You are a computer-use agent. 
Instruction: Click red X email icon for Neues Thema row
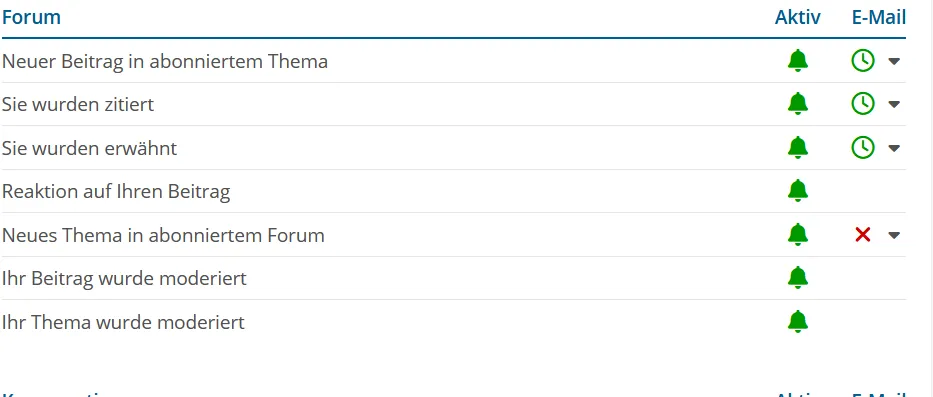863,235
